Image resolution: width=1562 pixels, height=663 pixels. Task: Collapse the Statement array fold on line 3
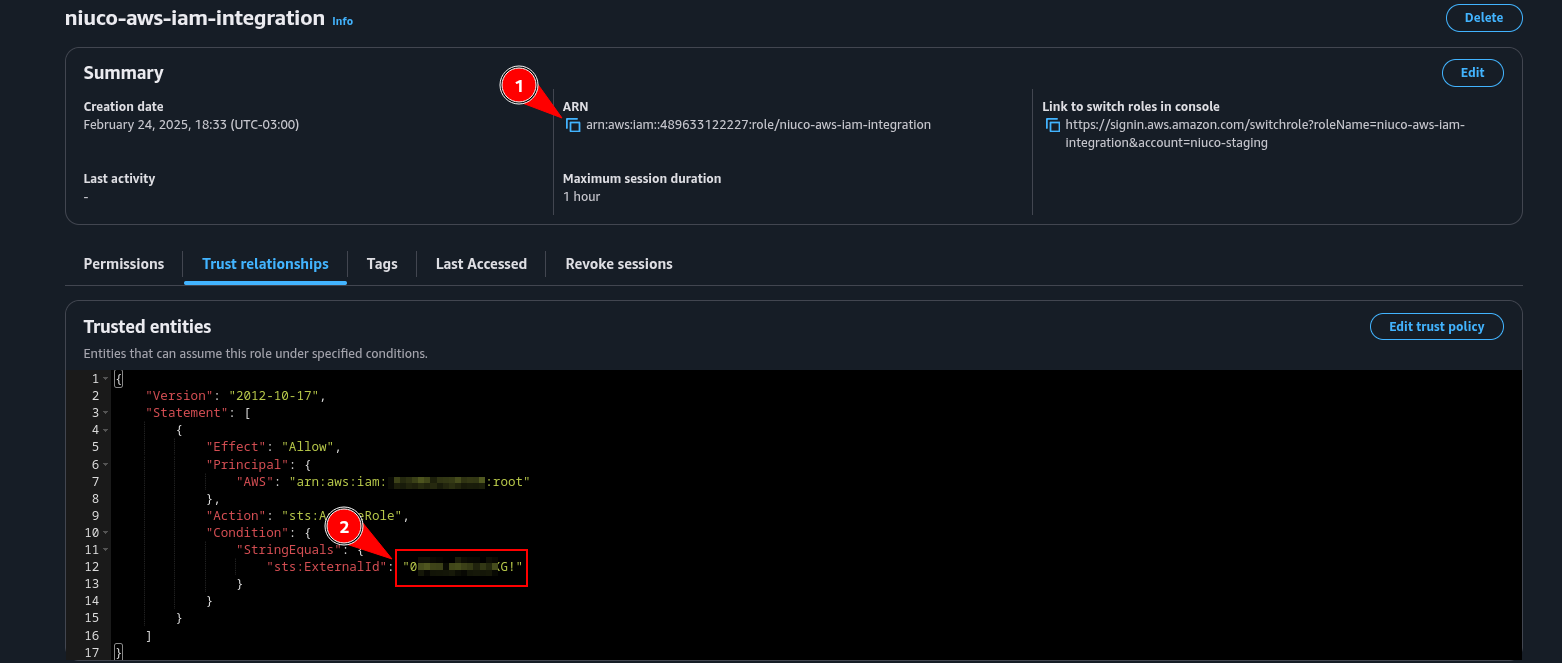pos(106,413)
